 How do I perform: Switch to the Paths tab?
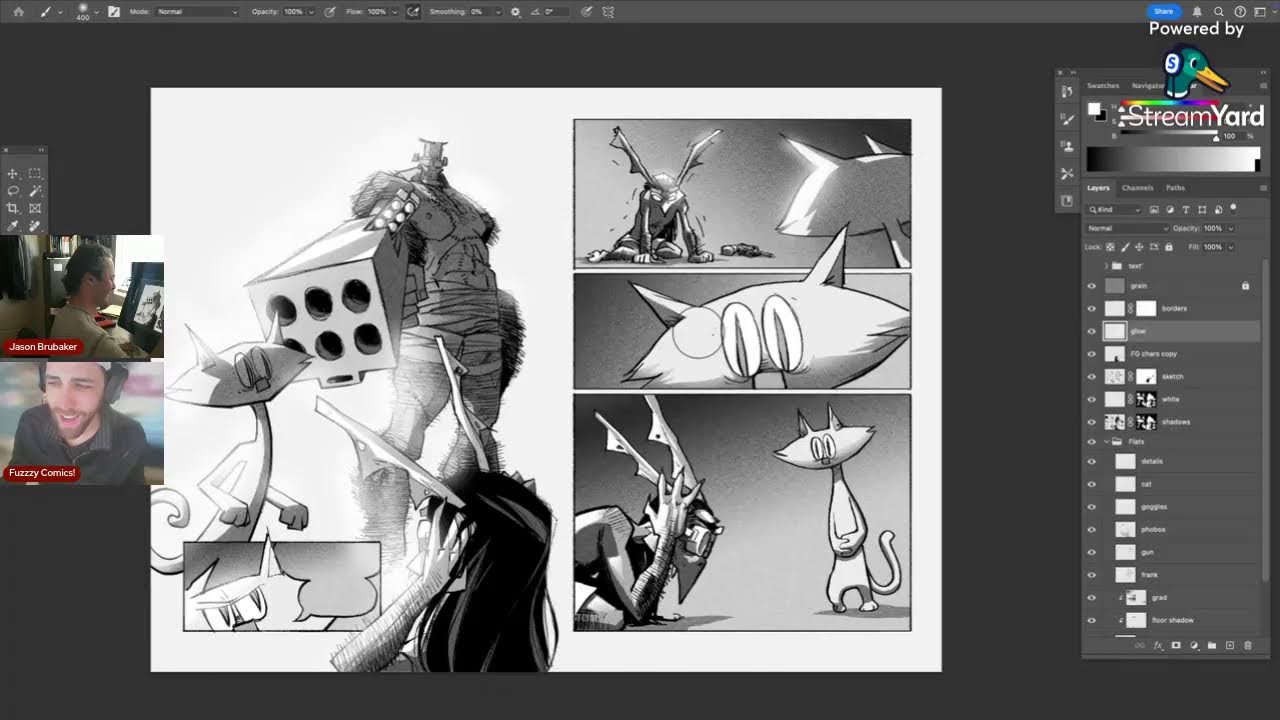tap(1175, 188)
